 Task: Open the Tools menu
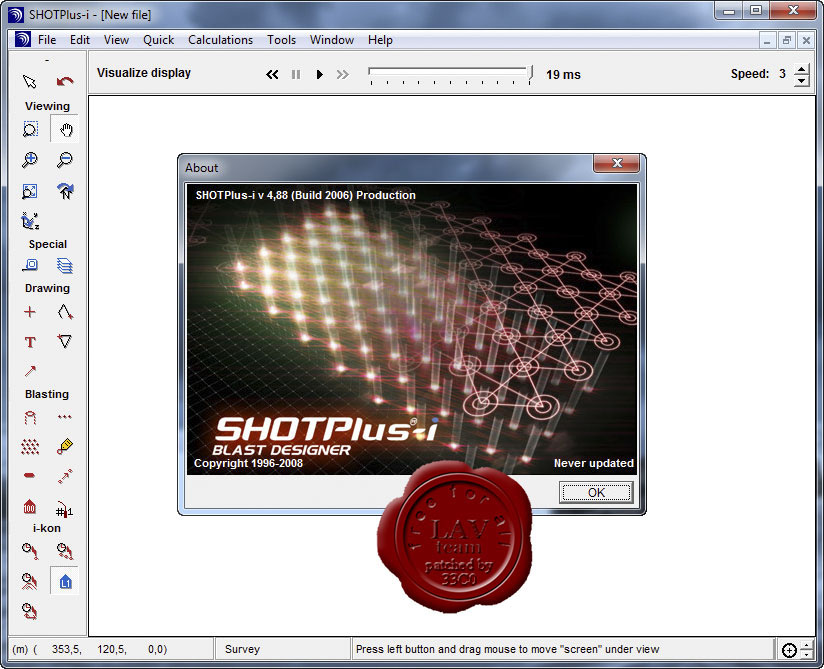(x=282, y=40)
